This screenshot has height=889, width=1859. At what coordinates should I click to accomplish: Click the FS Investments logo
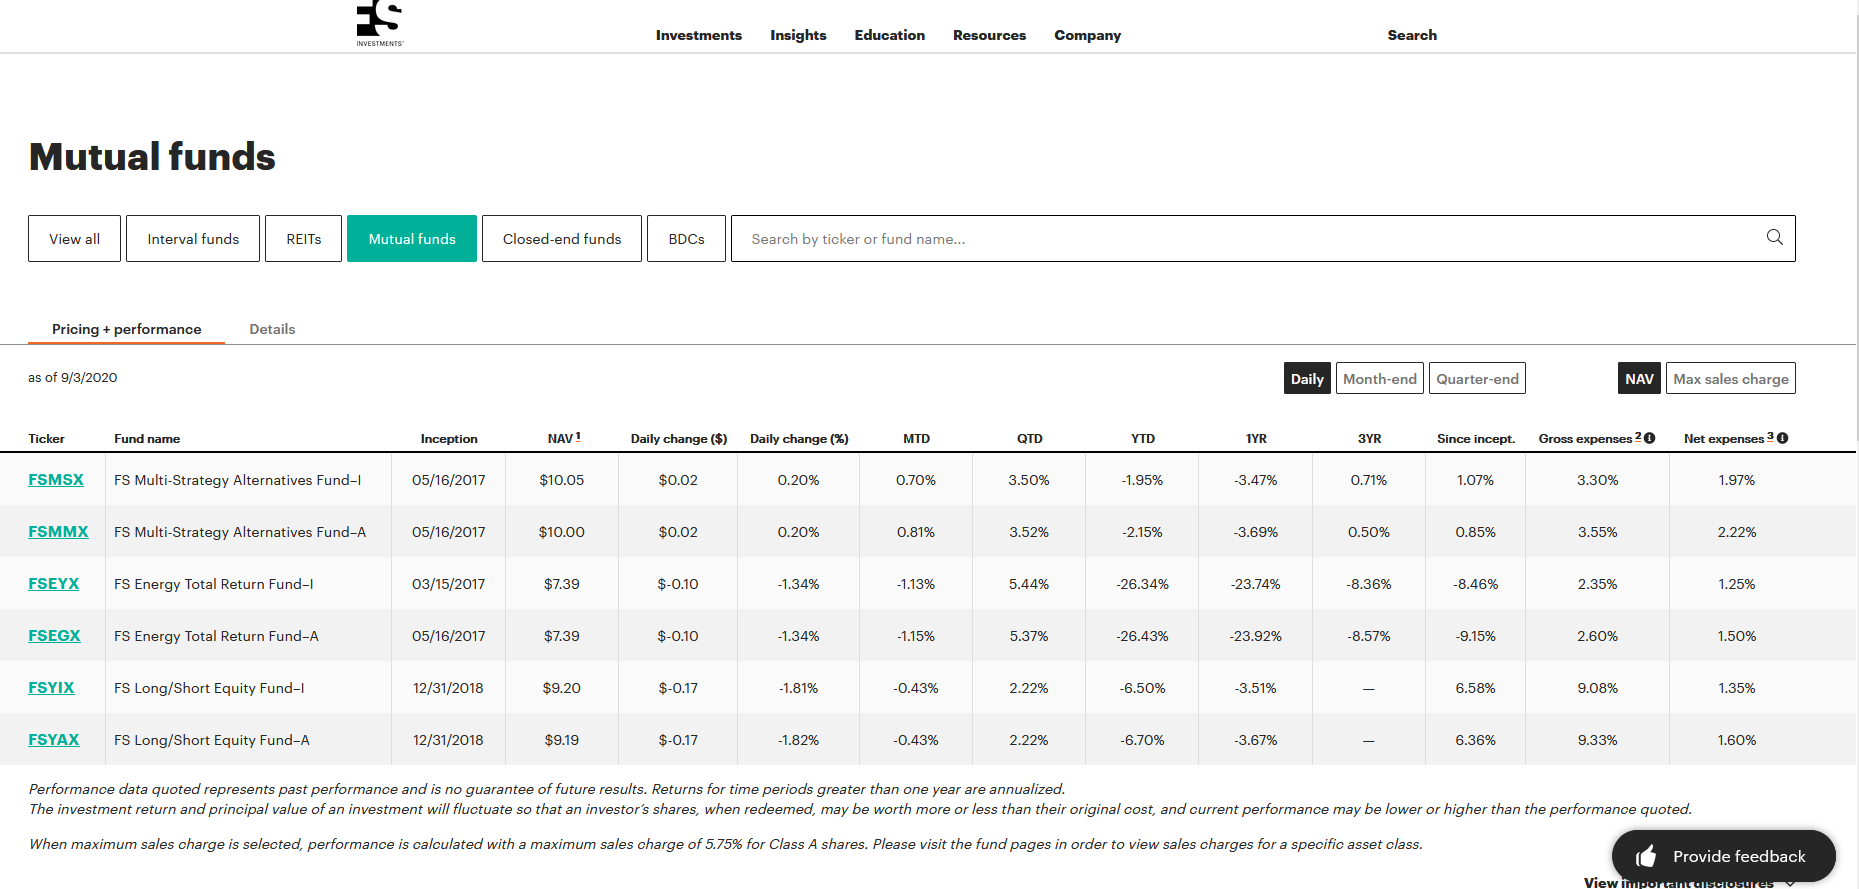(x=380, y=23)
